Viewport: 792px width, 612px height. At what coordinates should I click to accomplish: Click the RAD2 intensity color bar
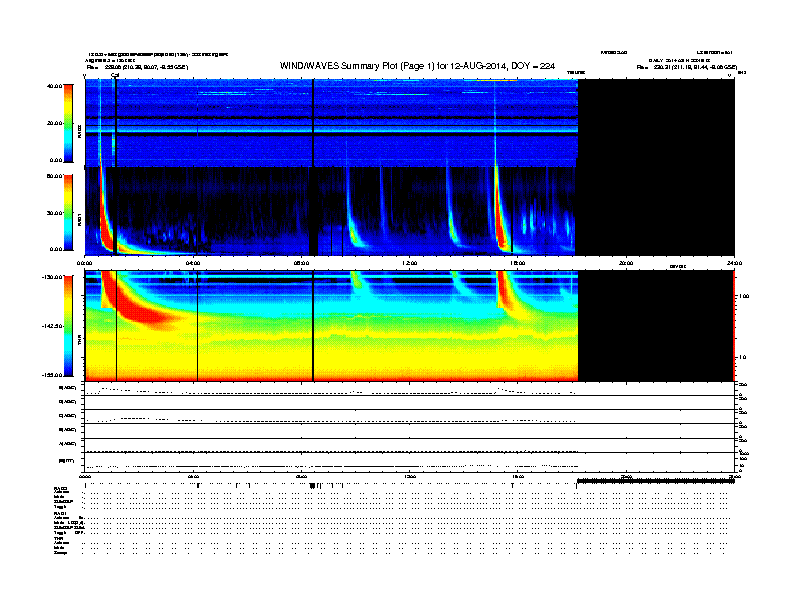pyautogui.click(x=68, y=123)
